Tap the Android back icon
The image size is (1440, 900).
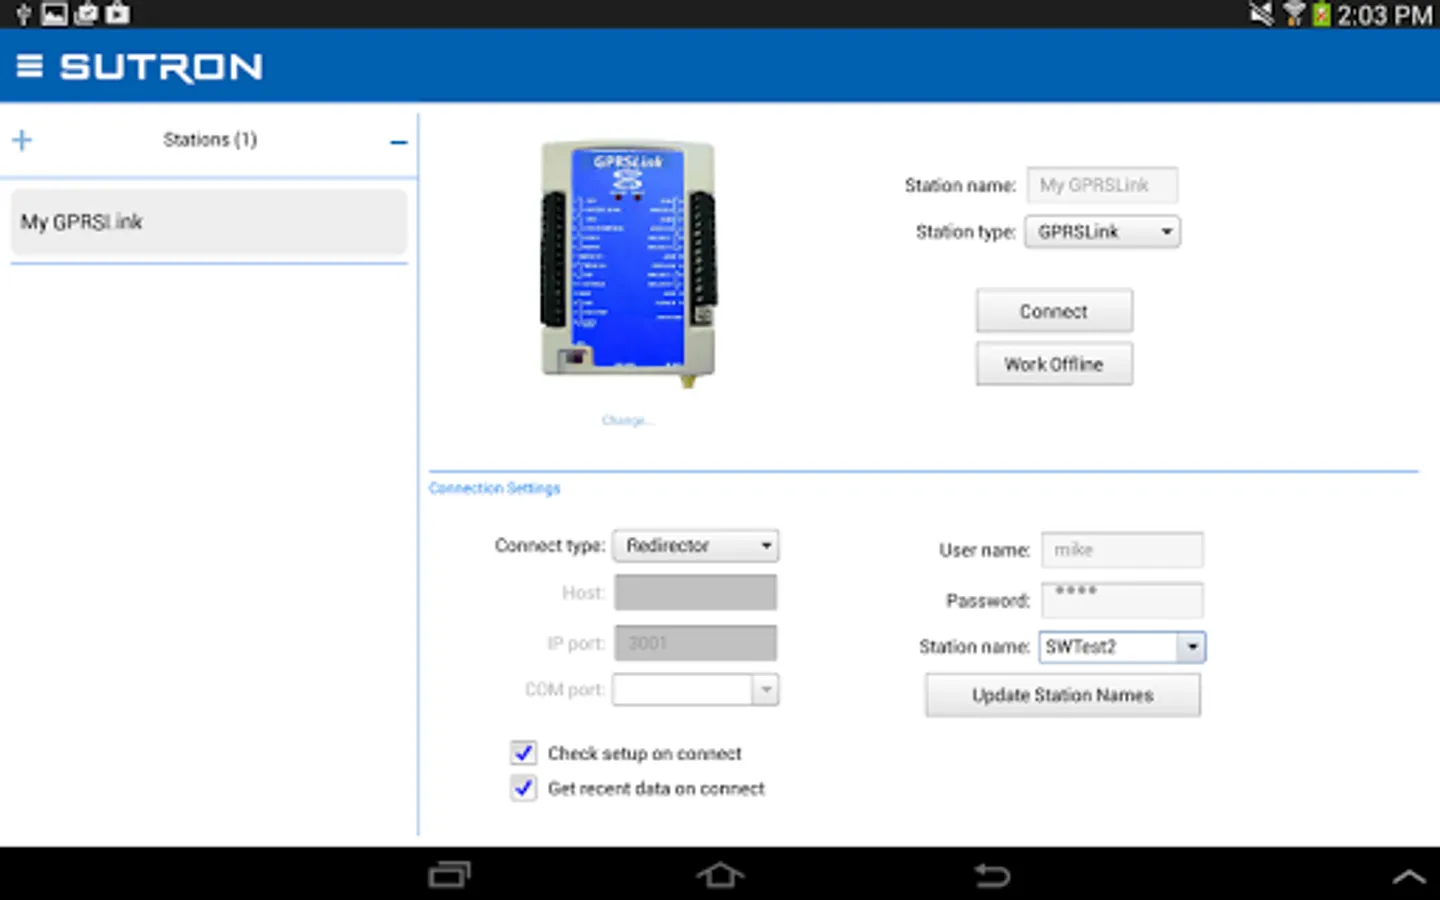[992, 875]
